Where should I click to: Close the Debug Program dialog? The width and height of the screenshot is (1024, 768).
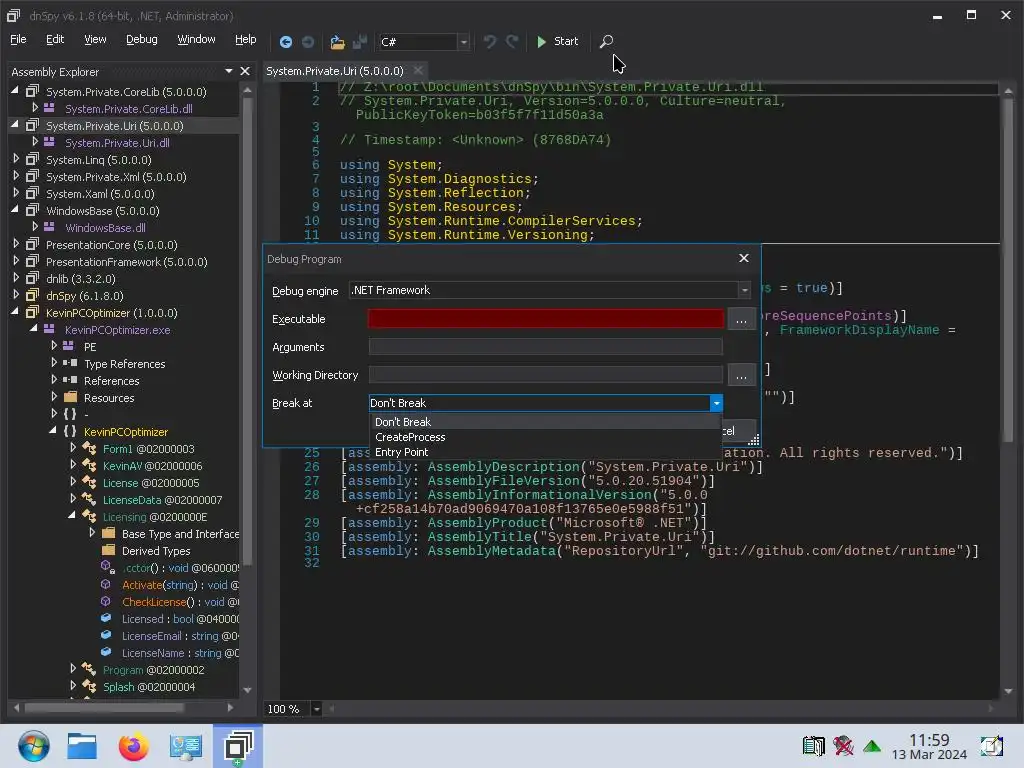click(x=743, y=258)
